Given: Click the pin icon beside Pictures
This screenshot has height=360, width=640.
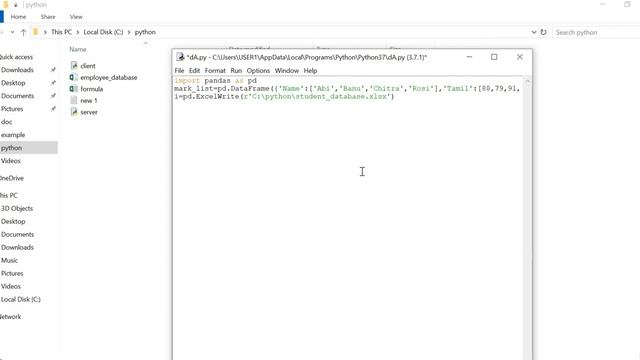Looking at the screenshot, I should (53, 109).
